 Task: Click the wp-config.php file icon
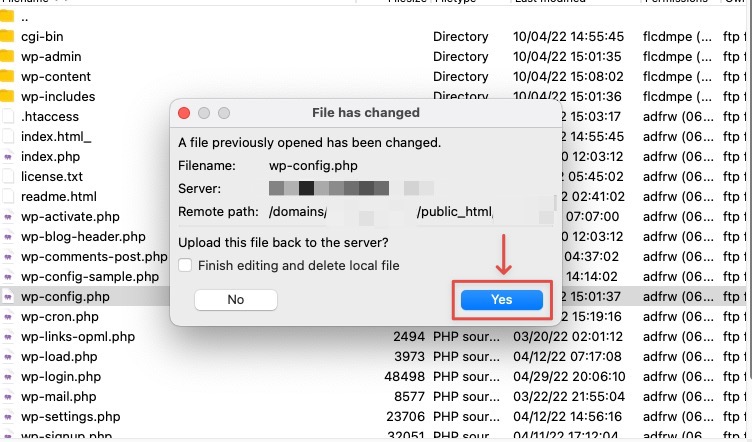pos(8,297)
